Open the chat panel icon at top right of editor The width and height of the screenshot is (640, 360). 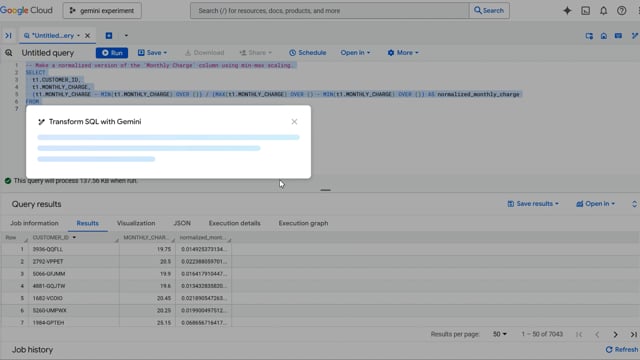[x=618, y=36]
